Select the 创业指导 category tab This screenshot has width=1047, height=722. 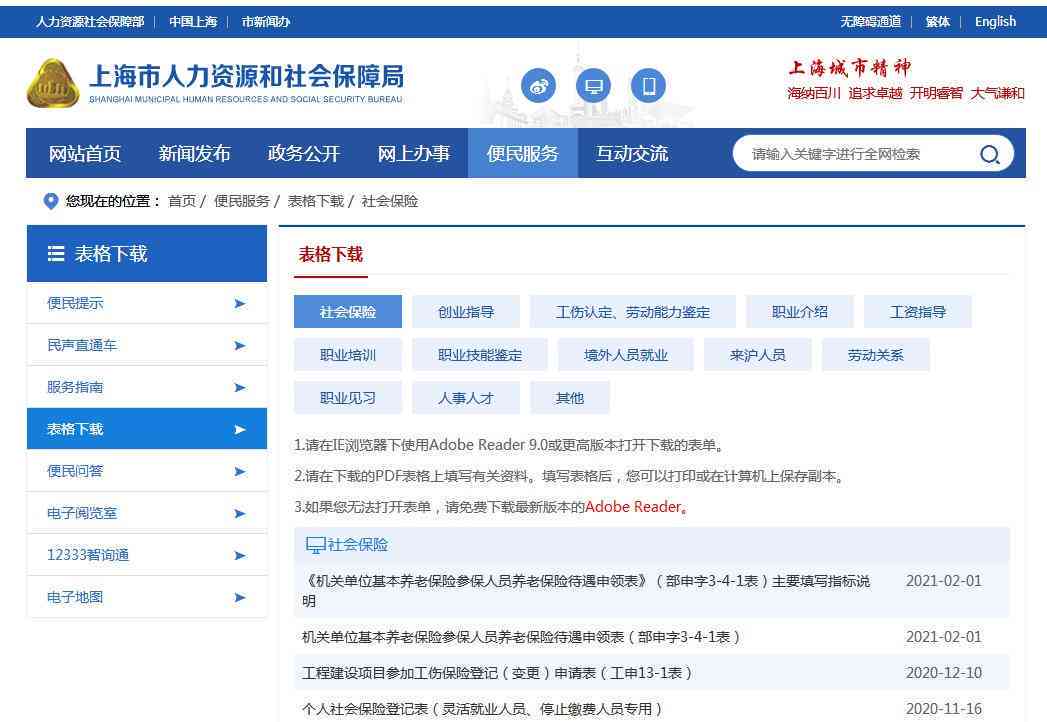(466, 312)
